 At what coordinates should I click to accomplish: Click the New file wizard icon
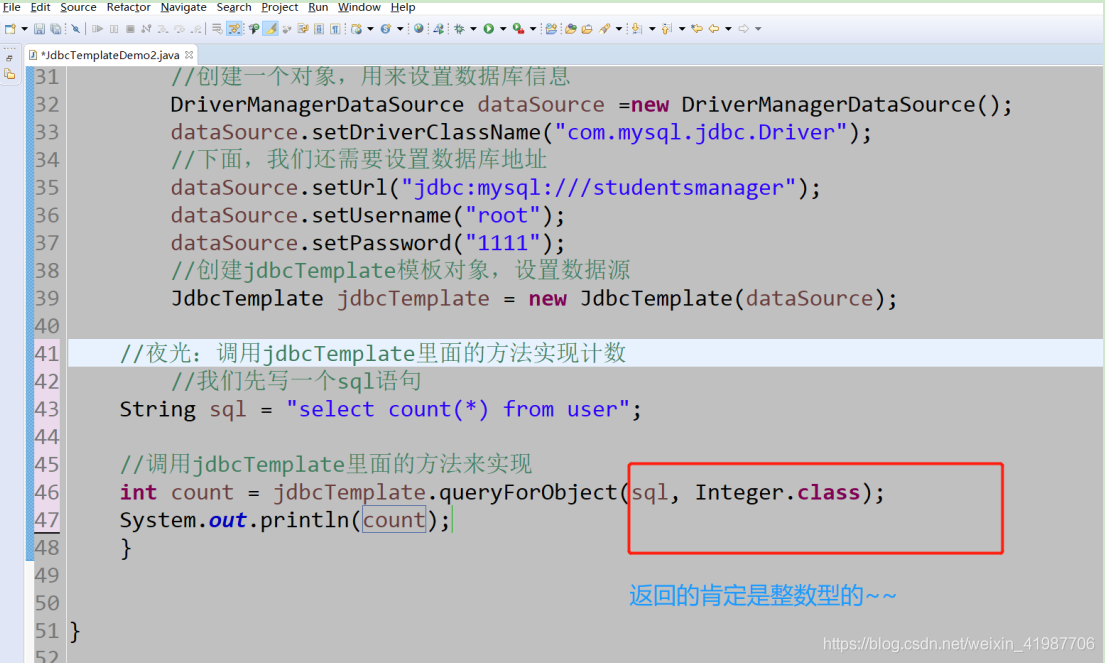point(10,29)
